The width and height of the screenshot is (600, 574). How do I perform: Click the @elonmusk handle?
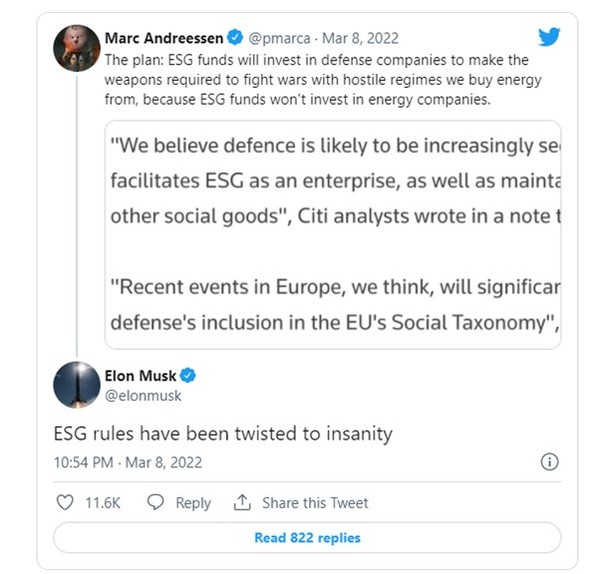pos(143,395)
